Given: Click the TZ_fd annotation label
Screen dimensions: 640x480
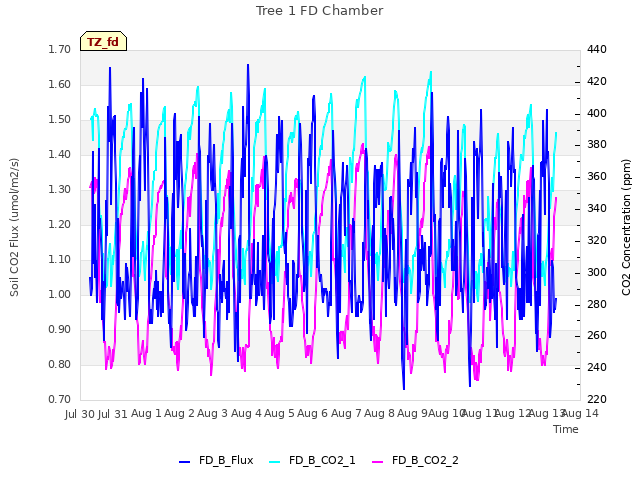Looking at the screenshot, I should pyautogui.click(x=103, y=42).
